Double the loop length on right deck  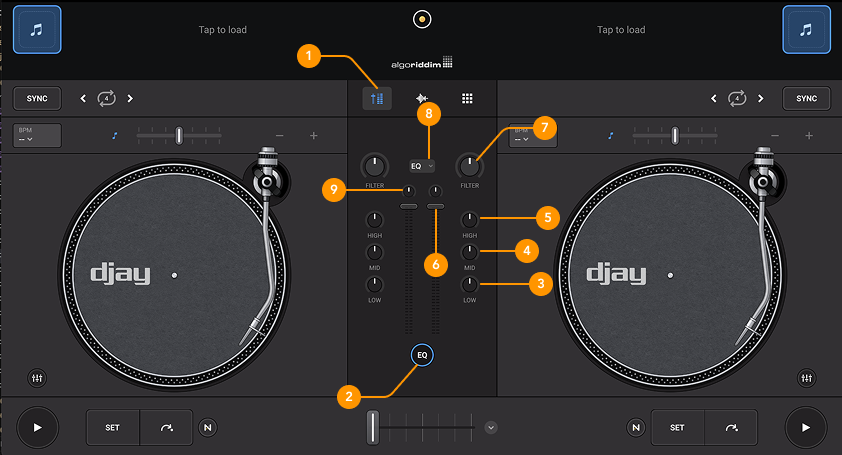760,98
